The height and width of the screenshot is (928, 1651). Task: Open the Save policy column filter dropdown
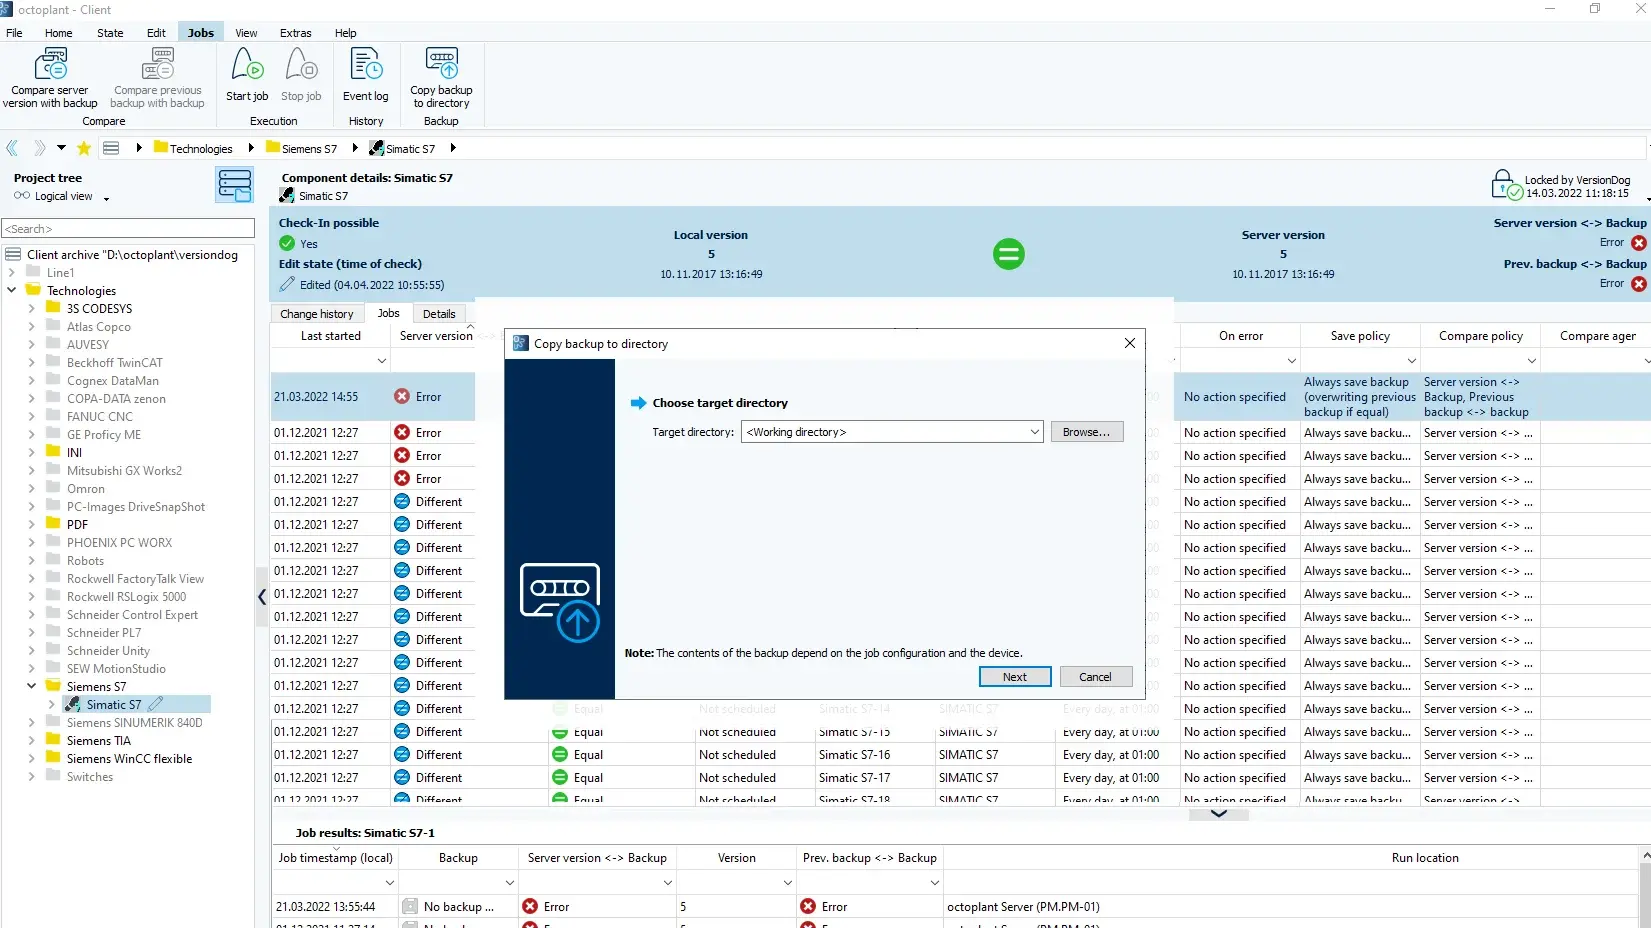pyautogui.click(x=1411, y=360)
